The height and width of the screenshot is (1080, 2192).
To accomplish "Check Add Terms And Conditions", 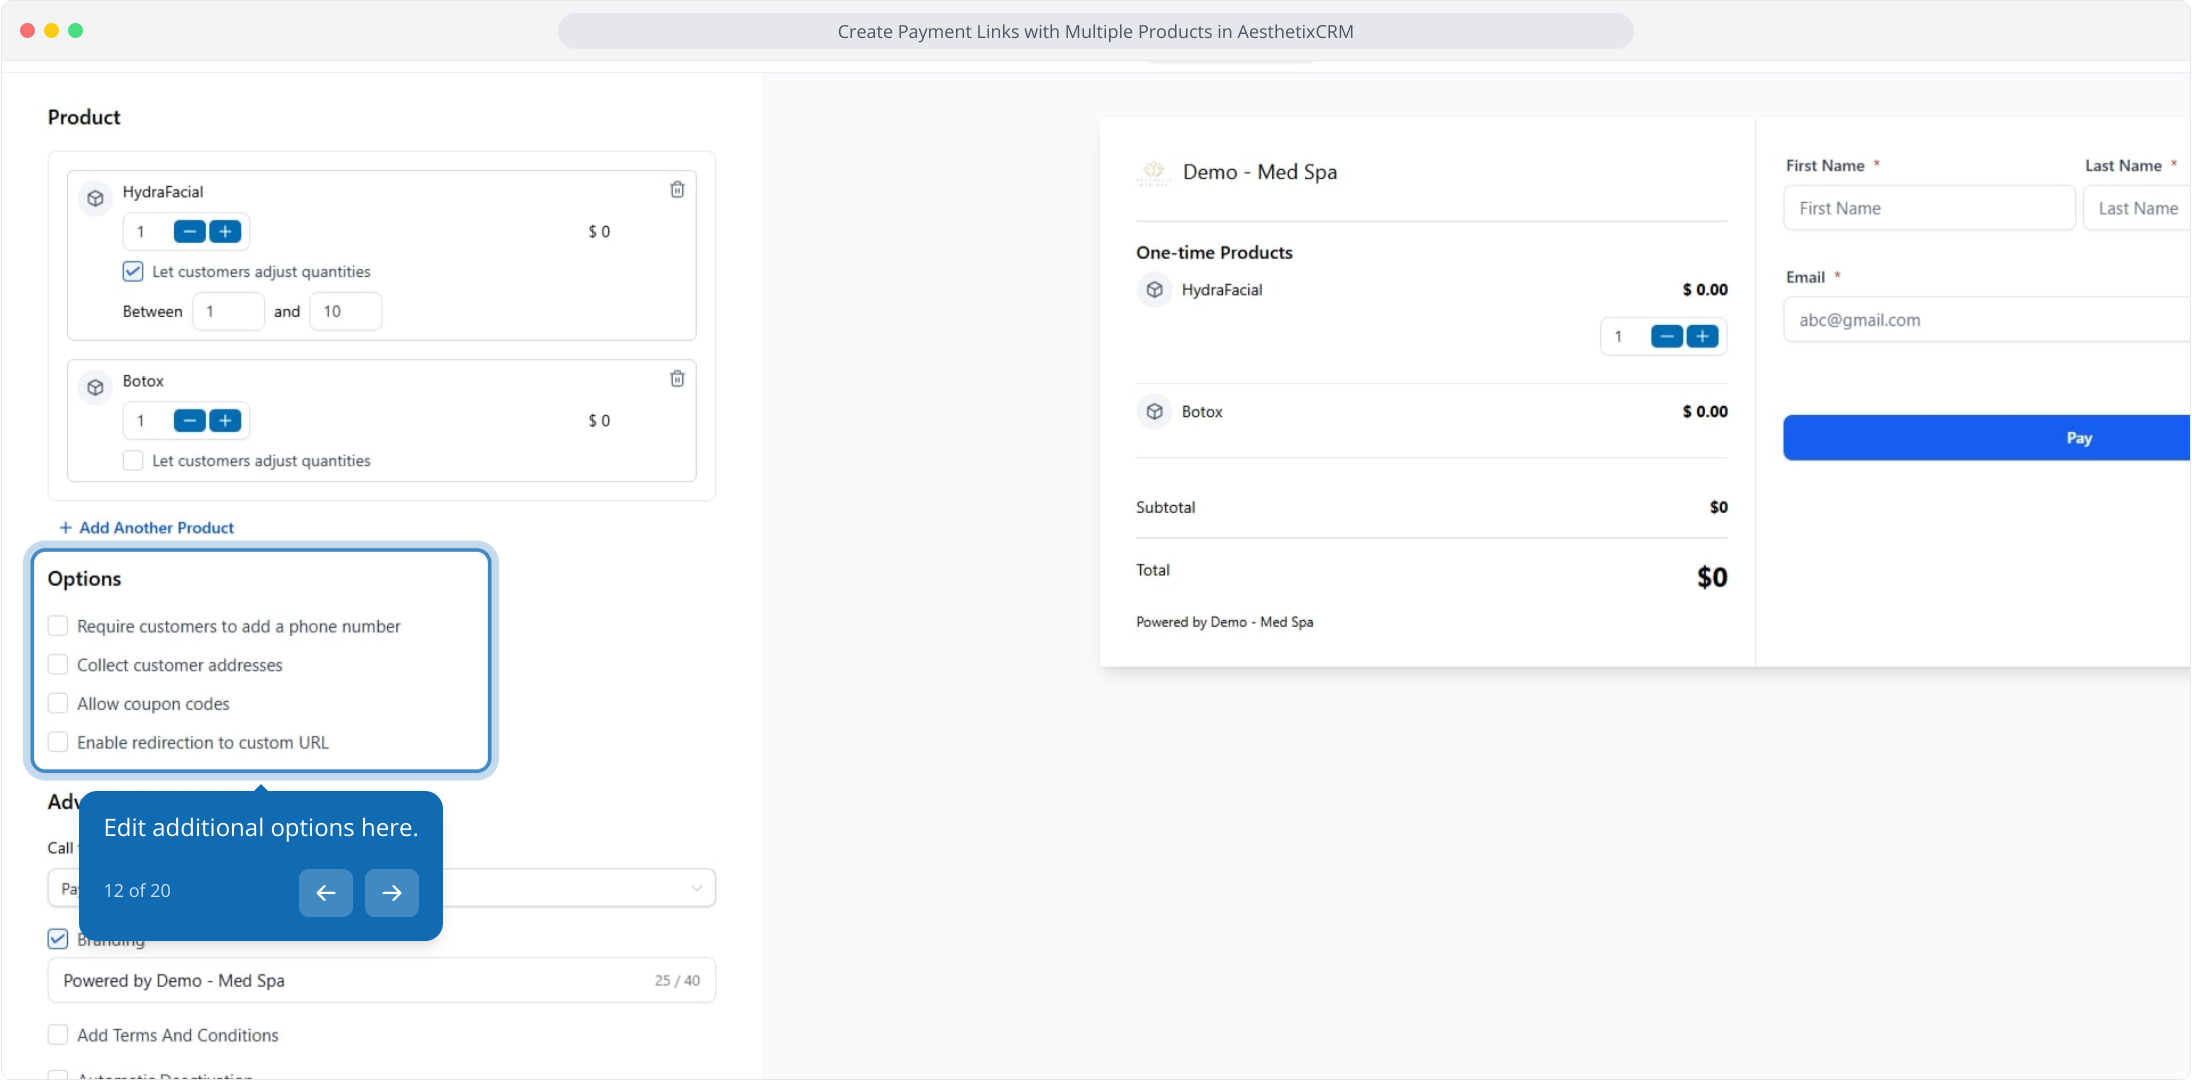I will tap(58, 1035).
